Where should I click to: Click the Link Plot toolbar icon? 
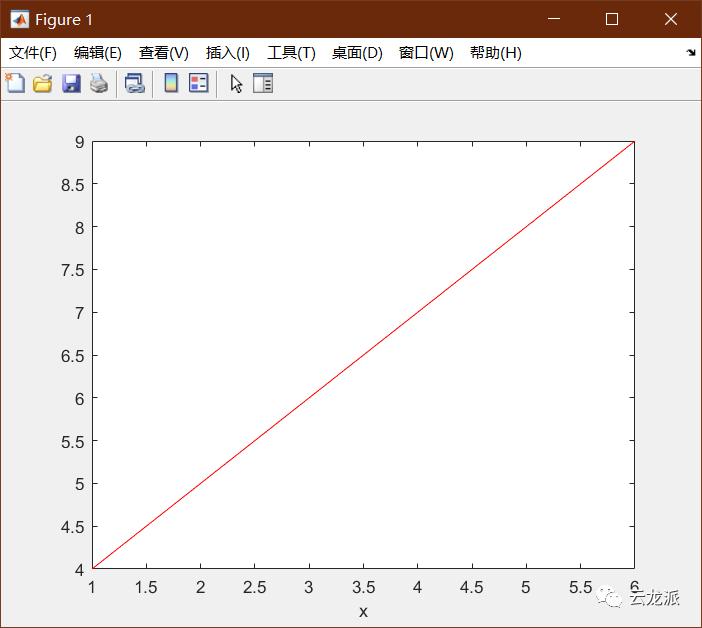tap(135, 84)
